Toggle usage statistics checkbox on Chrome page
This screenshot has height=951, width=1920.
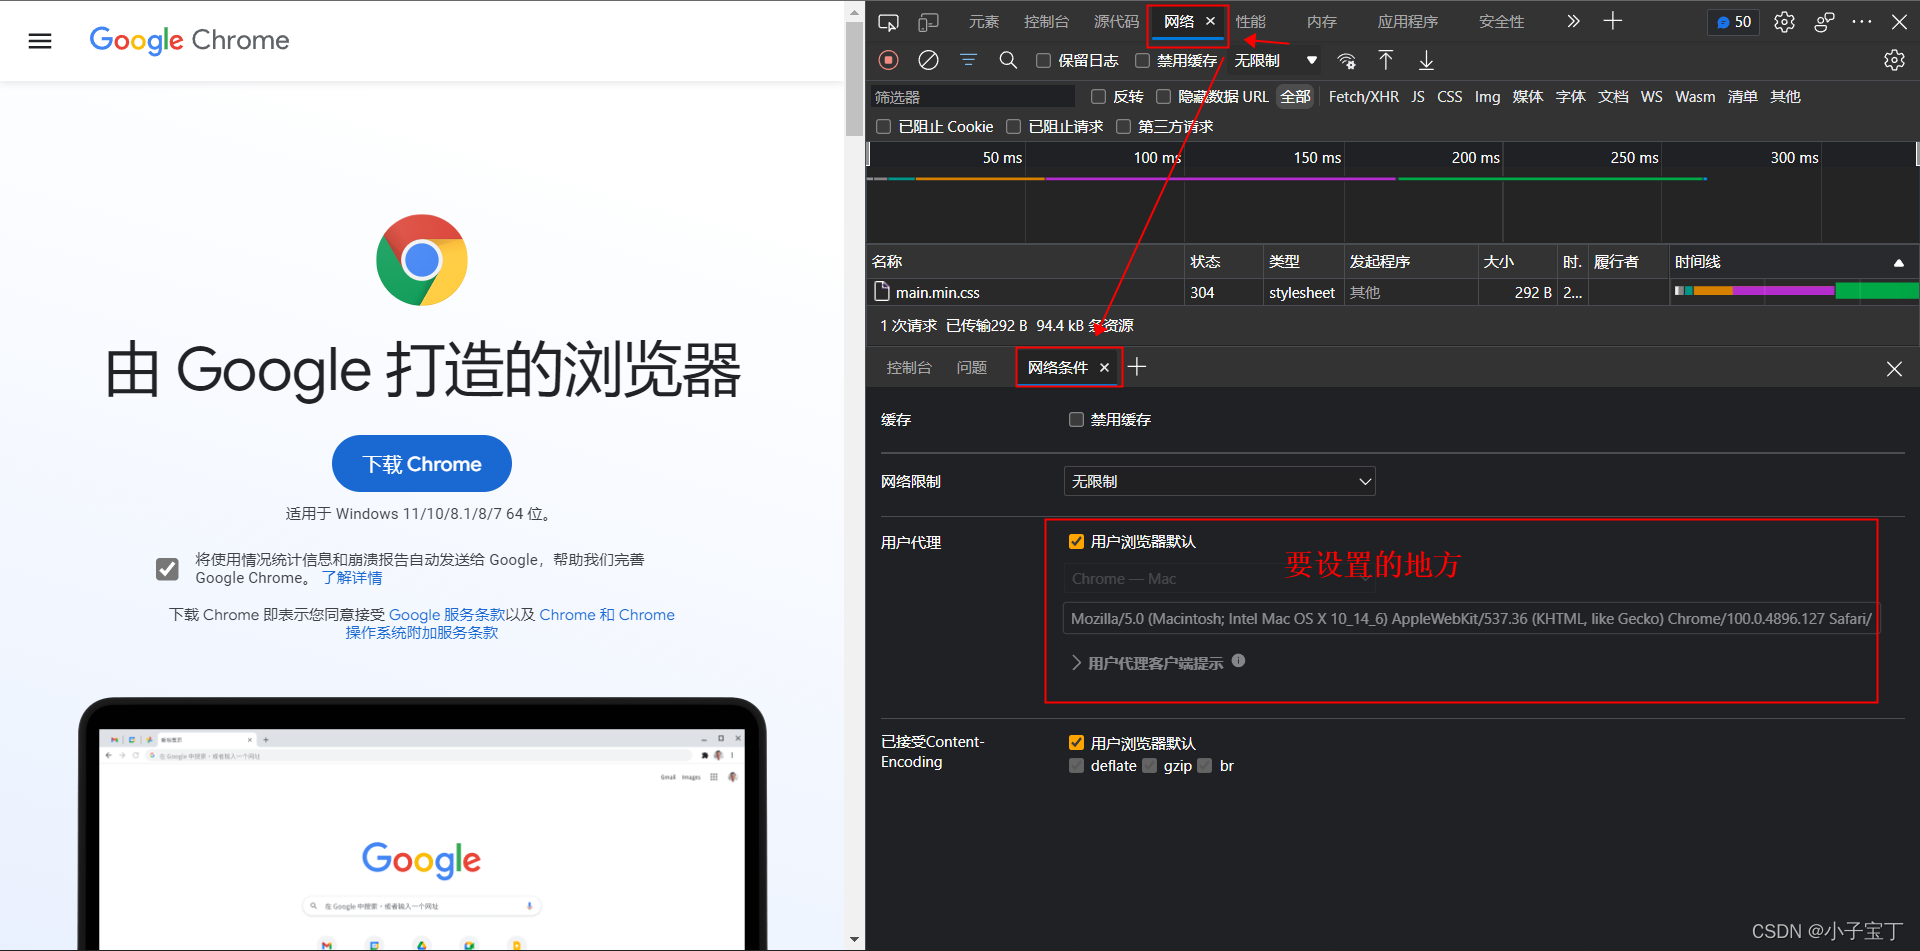tap(167, 569)
